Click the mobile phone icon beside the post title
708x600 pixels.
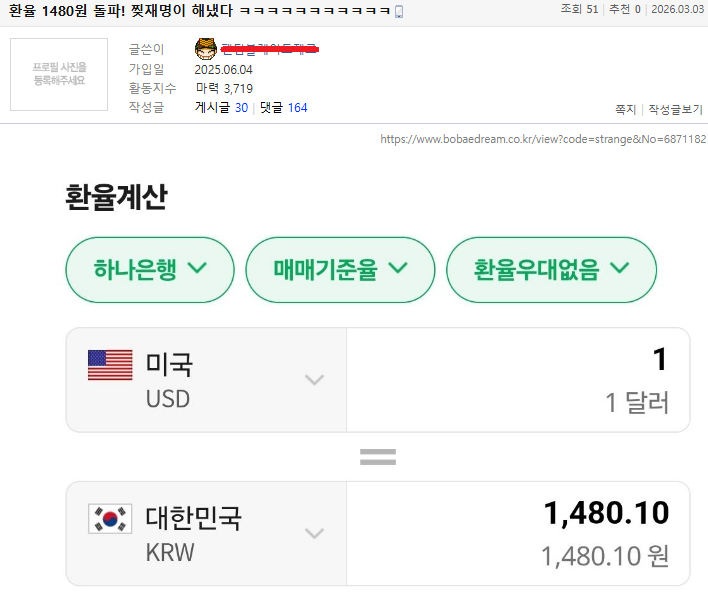point(399,11)
